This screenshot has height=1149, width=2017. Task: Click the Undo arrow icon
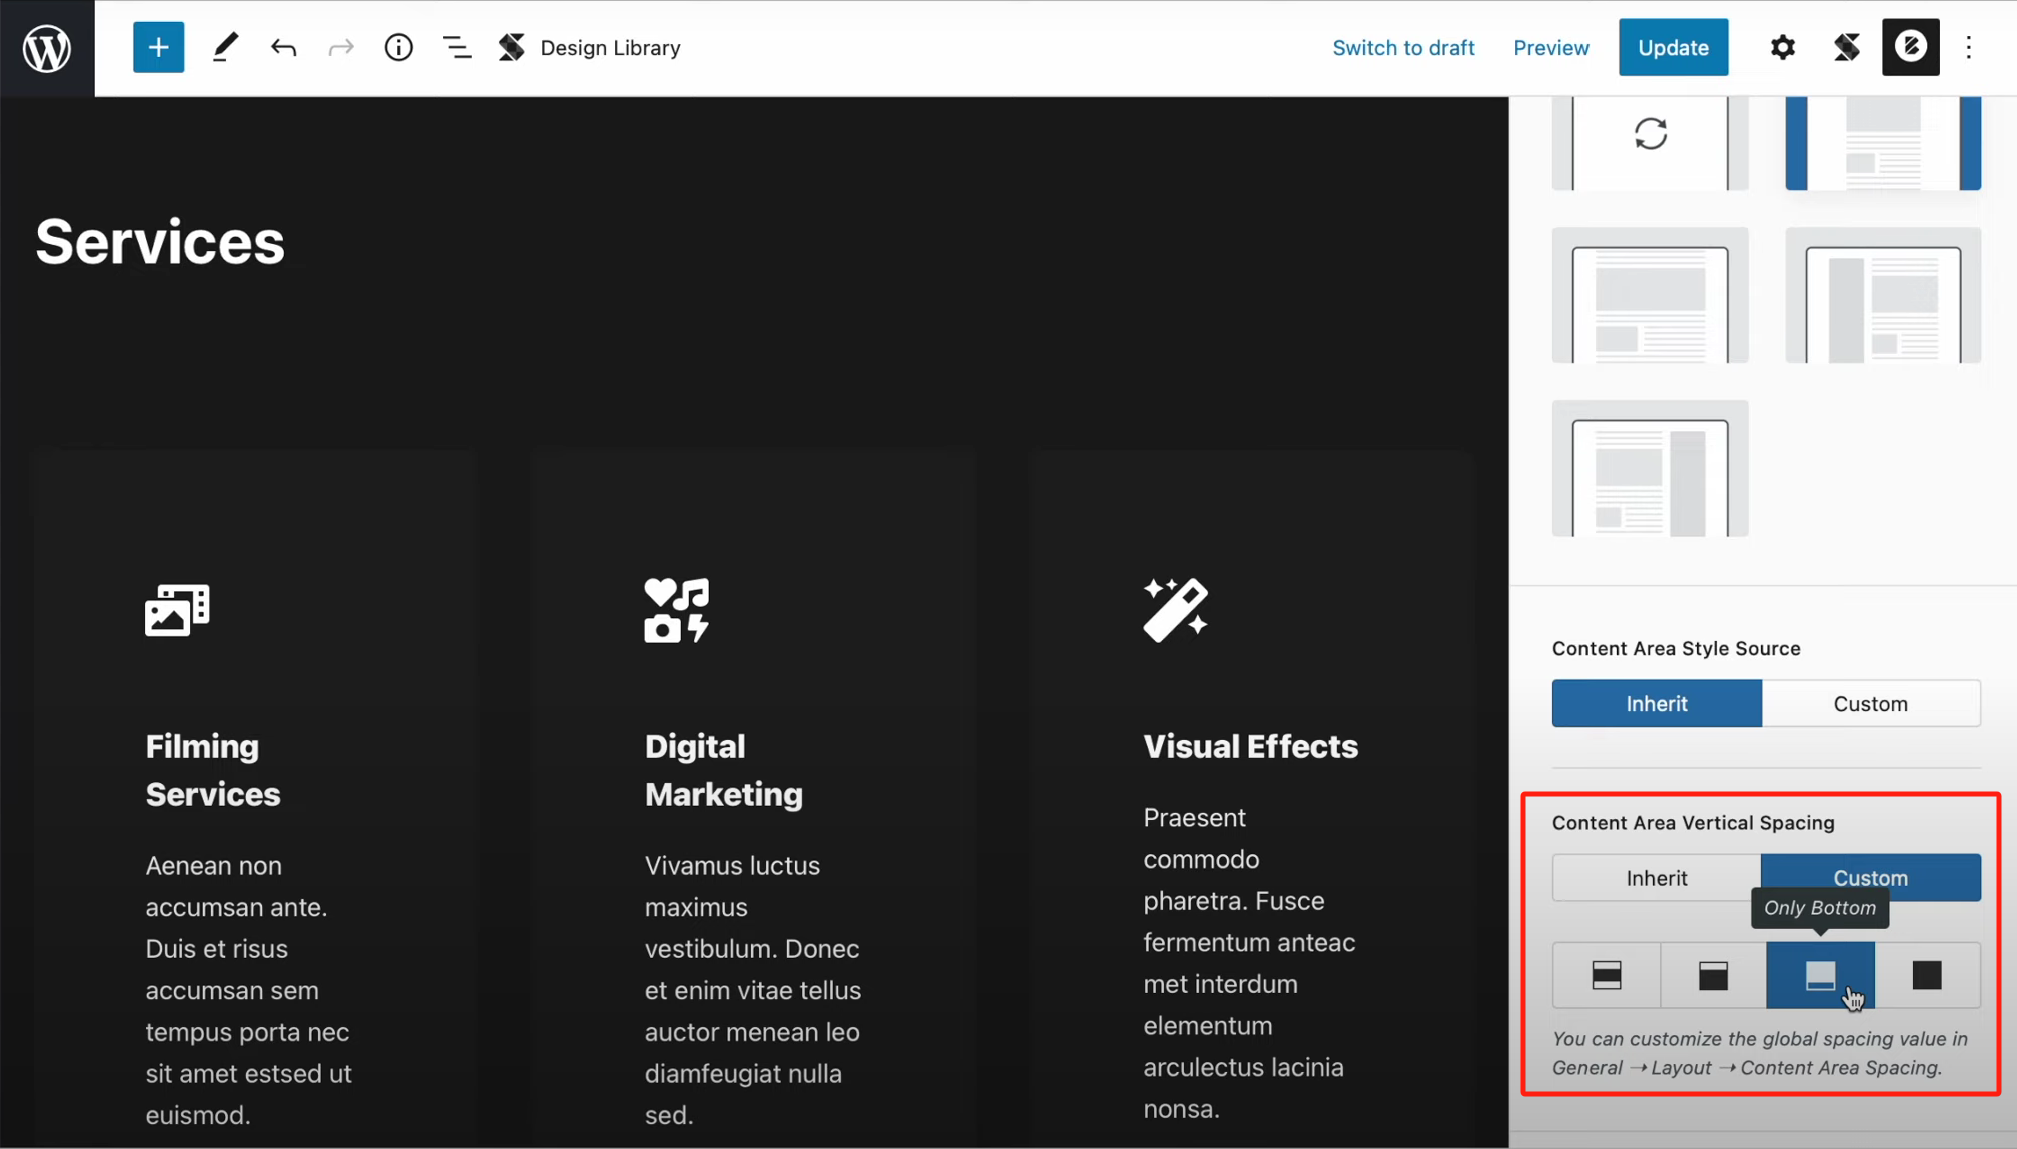pyautogui.click(x=283, y=47)
